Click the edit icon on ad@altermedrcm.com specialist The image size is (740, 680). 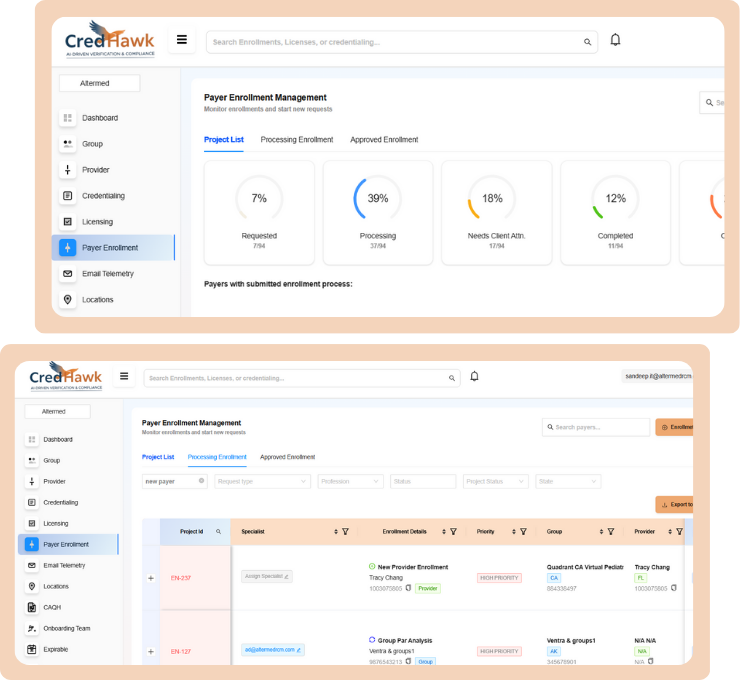(298, 649)
